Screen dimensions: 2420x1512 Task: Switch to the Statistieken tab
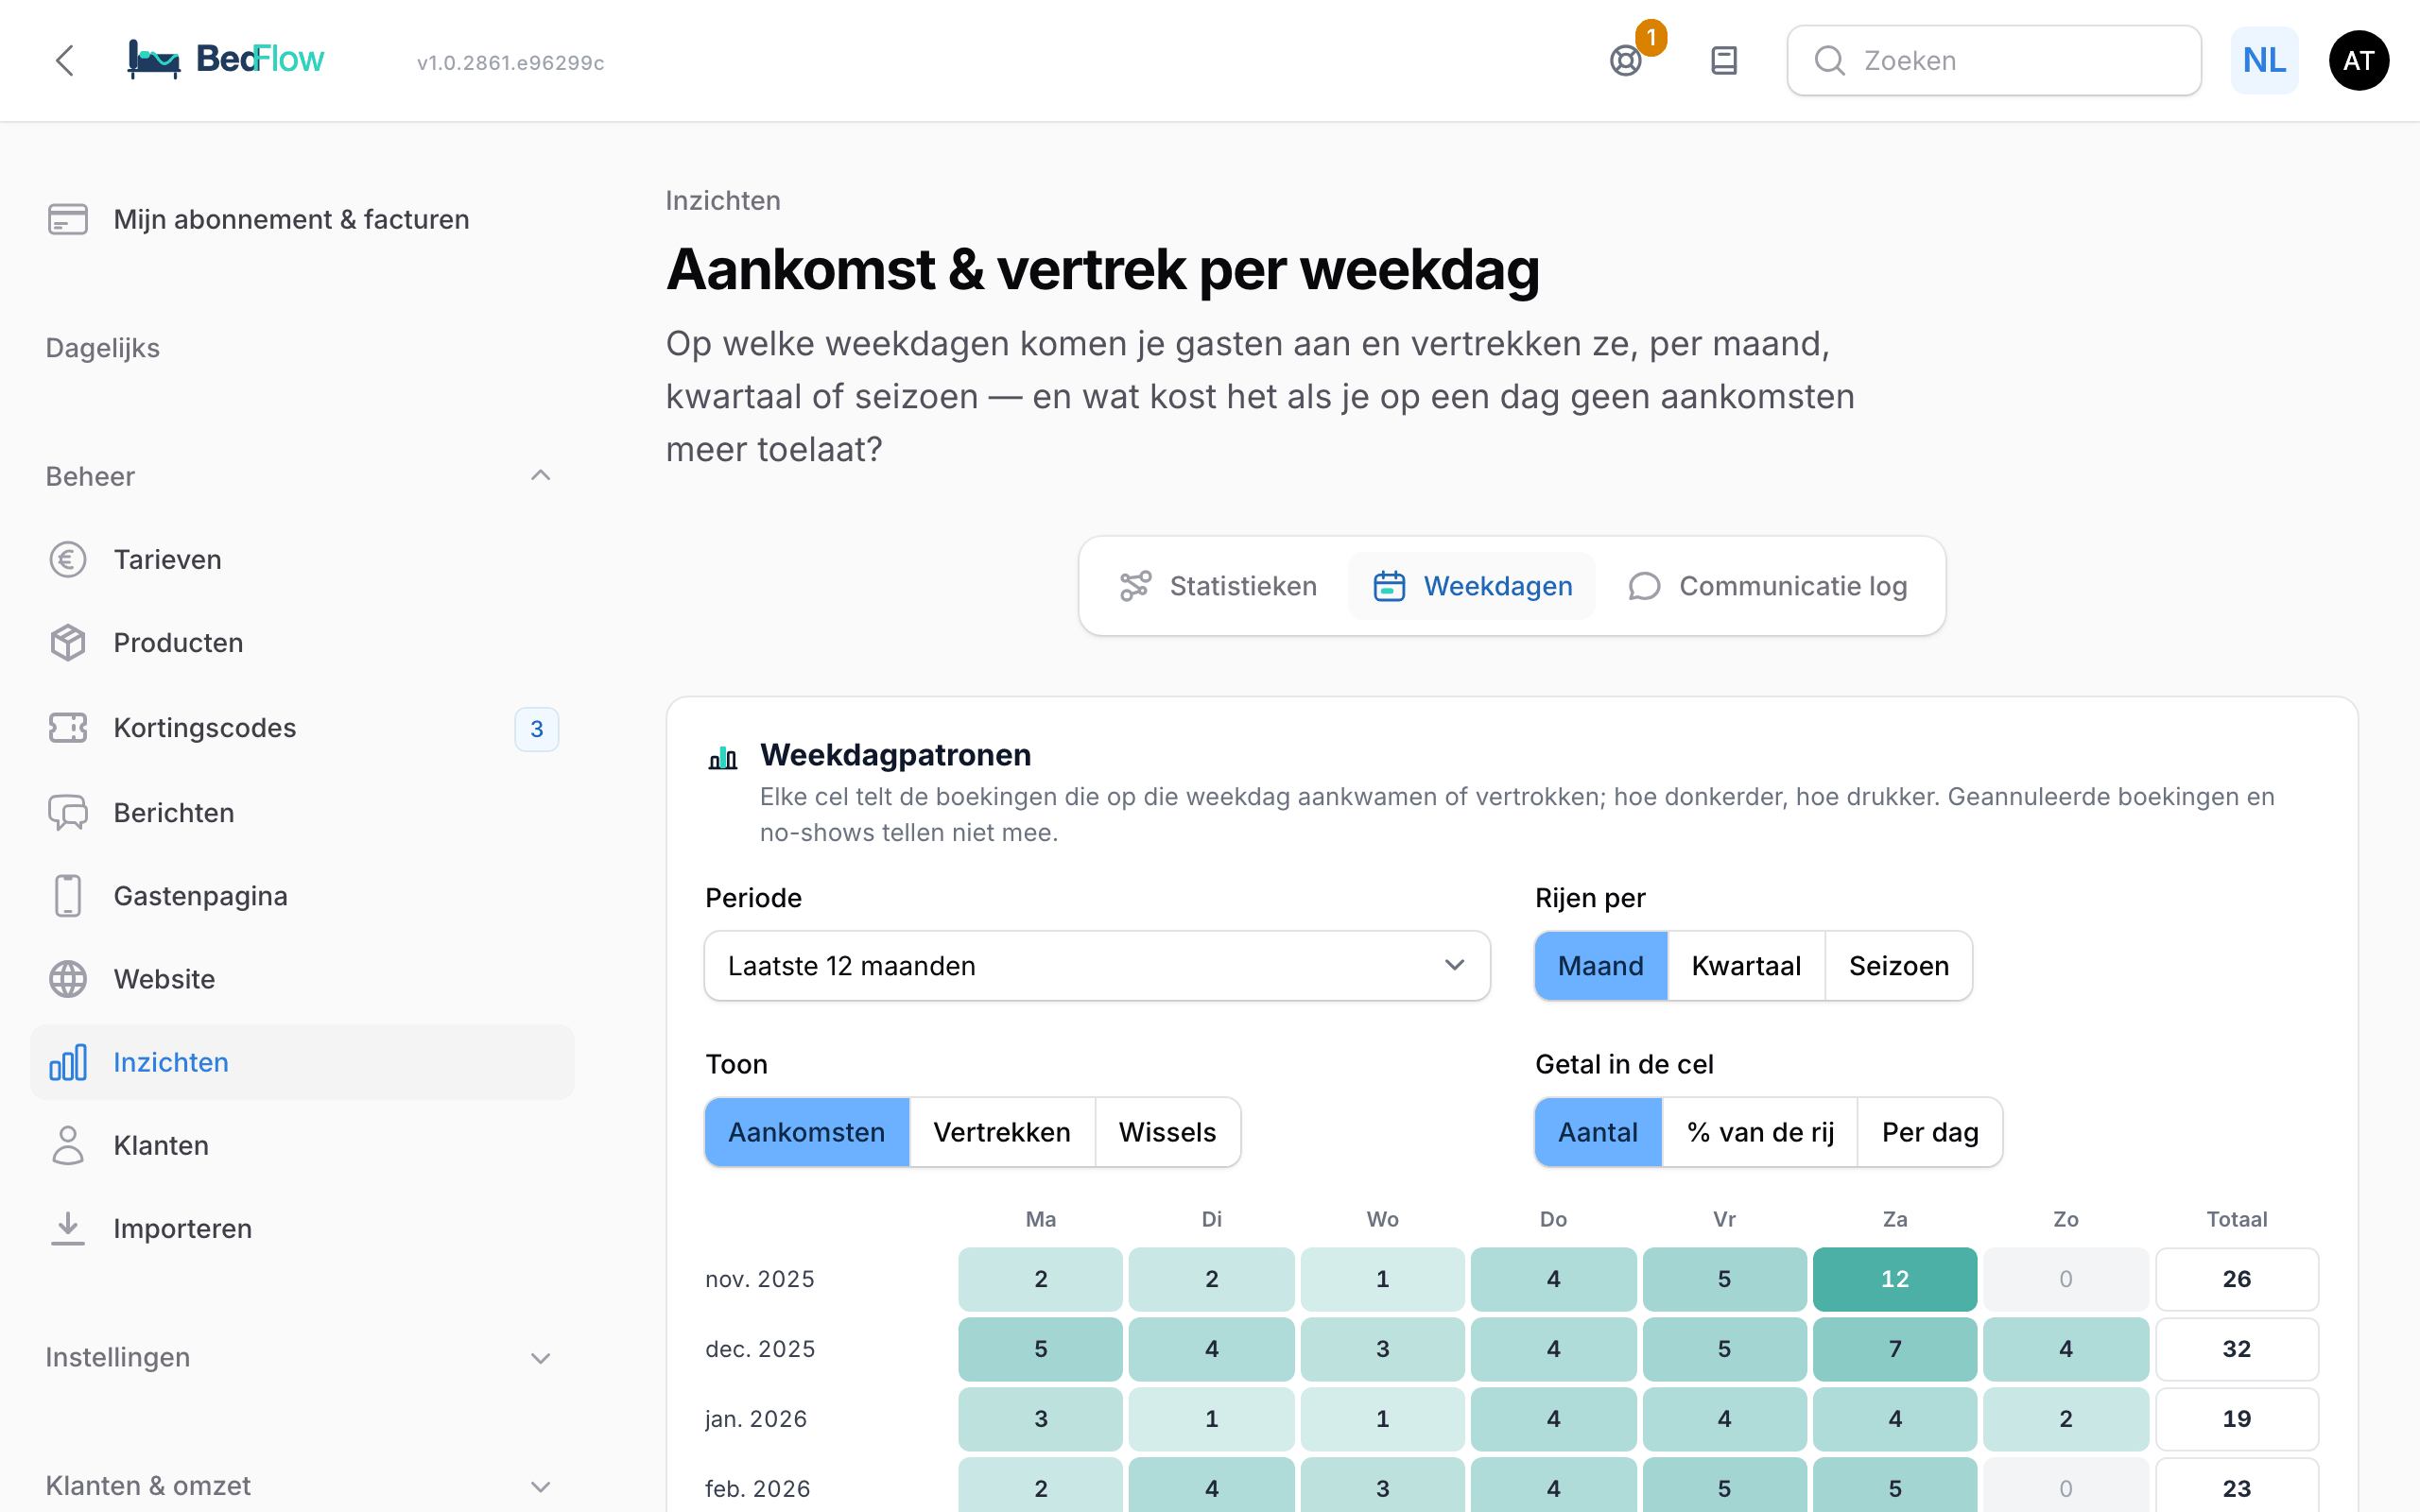1218,586
